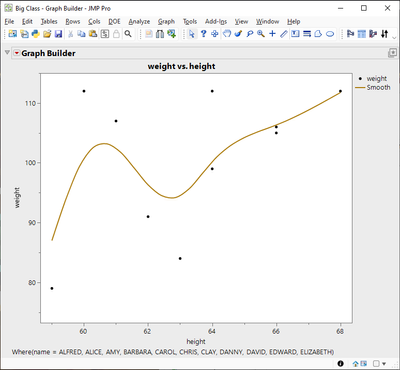Open the Edit menu
The height and width of the screenshot is (370, 400).
click(27, 22)
